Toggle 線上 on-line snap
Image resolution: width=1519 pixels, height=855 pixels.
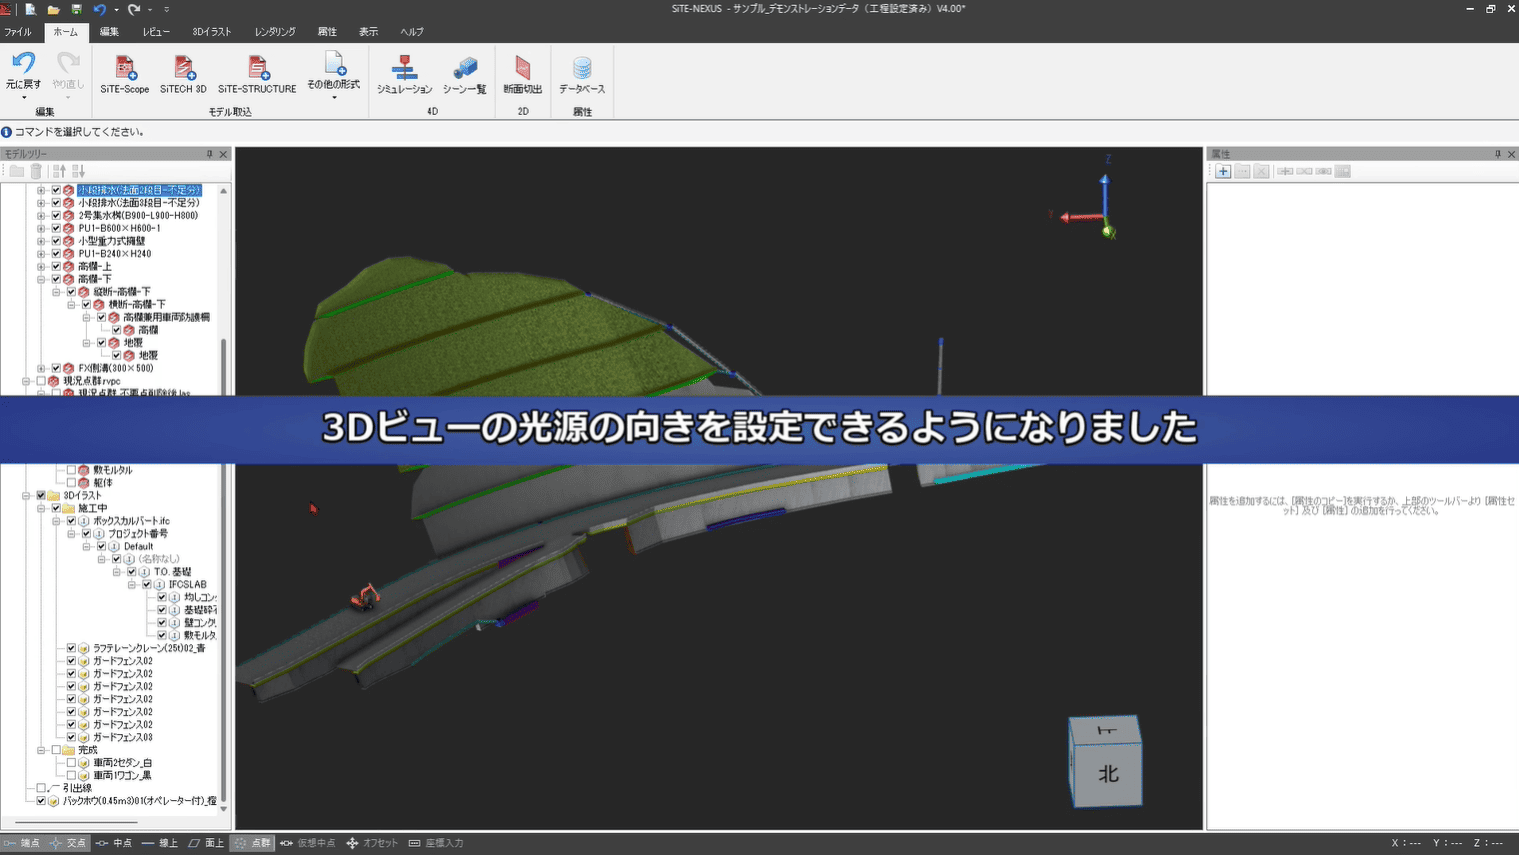[160, 843]
